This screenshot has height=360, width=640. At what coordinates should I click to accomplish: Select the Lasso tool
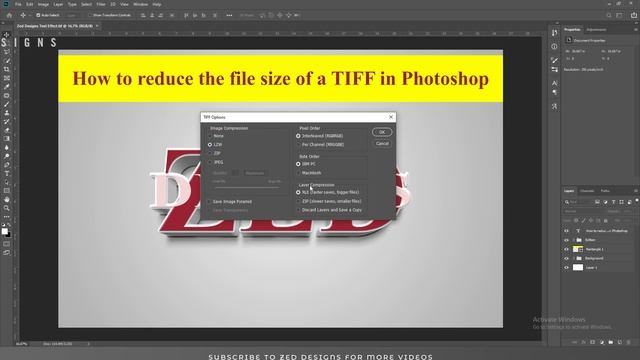(7, 52)
